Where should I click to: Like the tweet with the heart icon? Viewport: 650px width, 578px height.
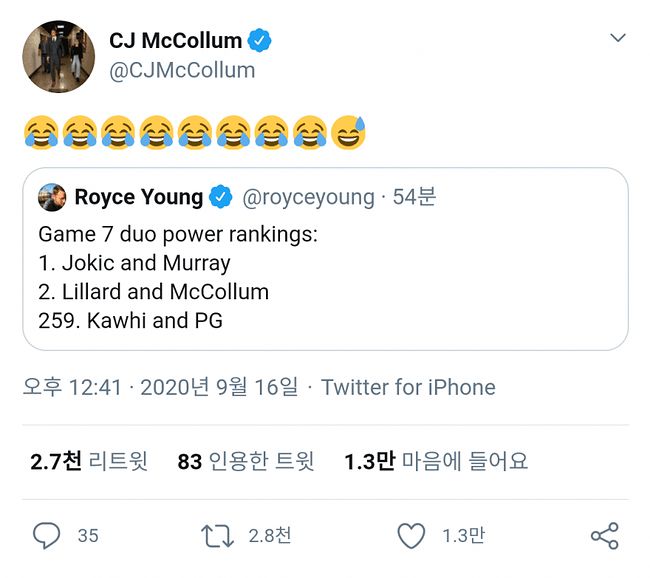coord(411,536)
